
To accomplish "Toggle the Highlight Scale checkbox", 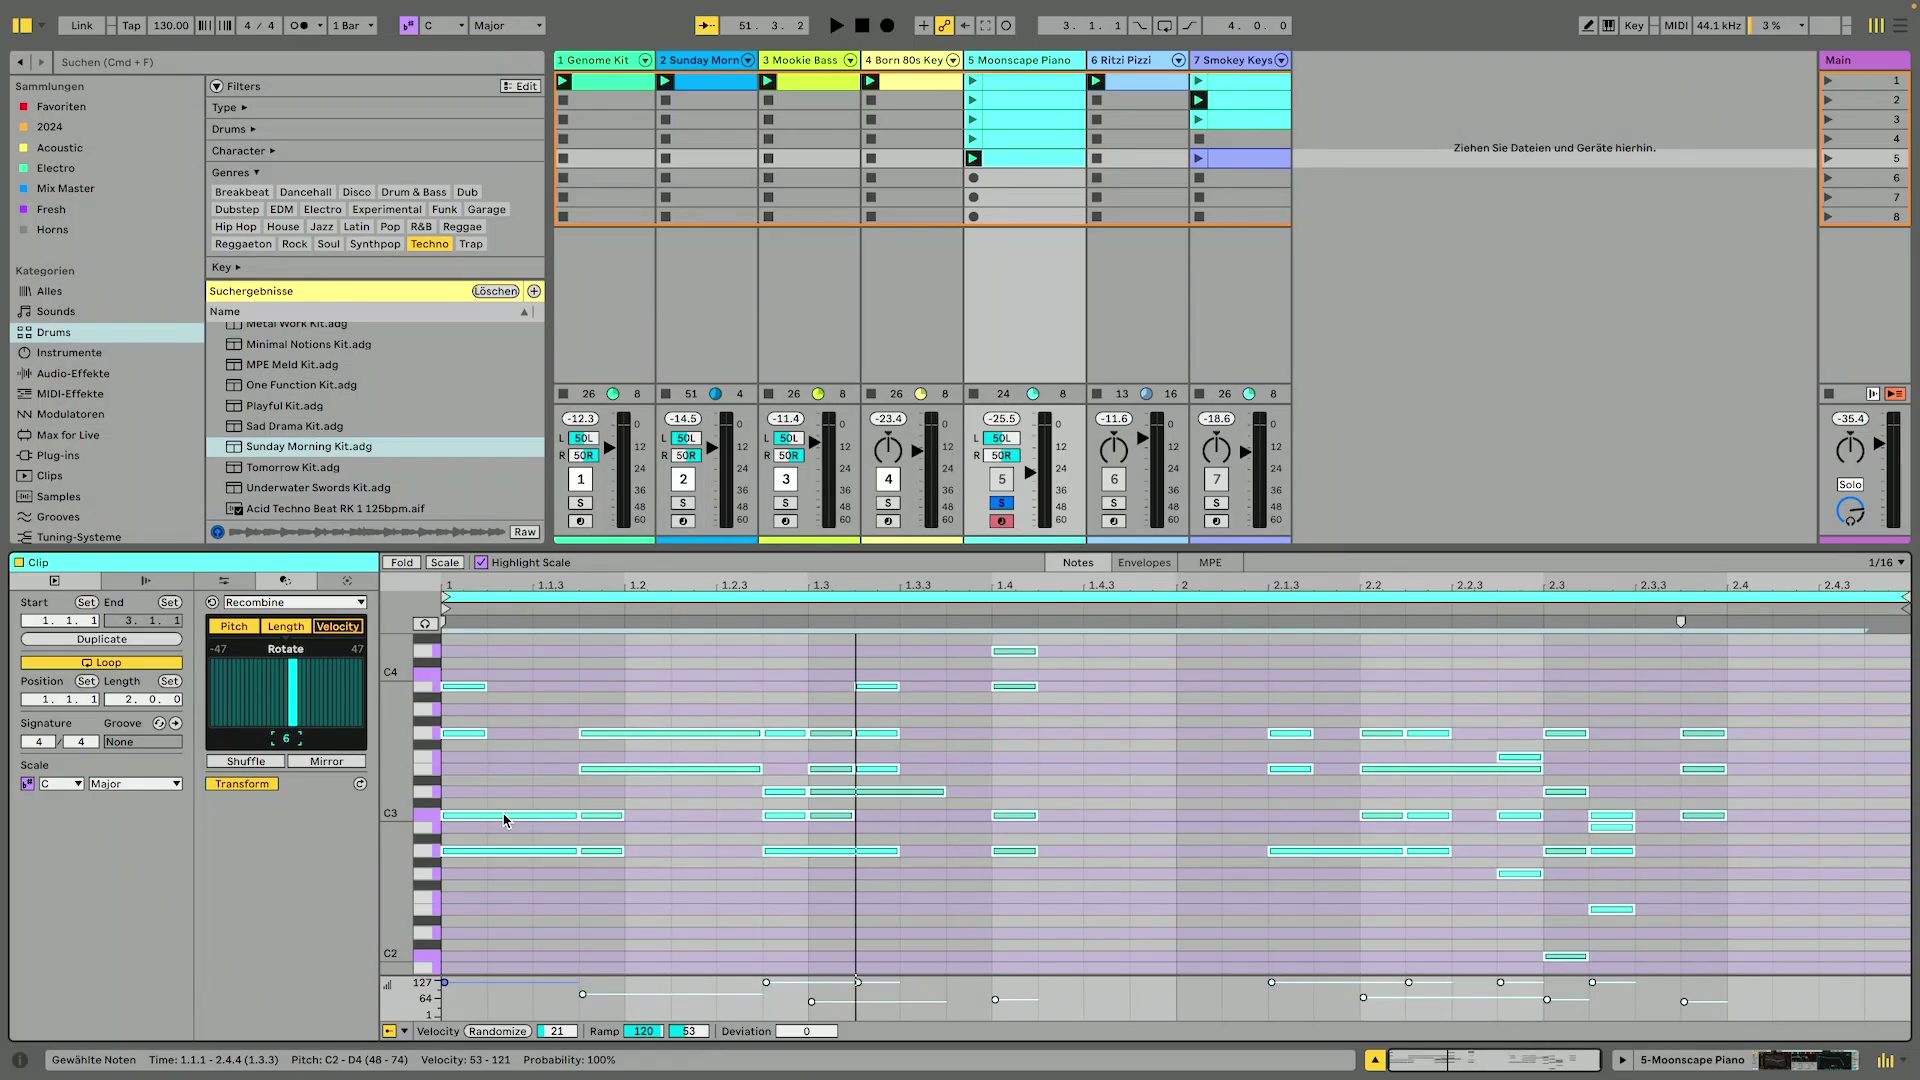I will 481,563.
